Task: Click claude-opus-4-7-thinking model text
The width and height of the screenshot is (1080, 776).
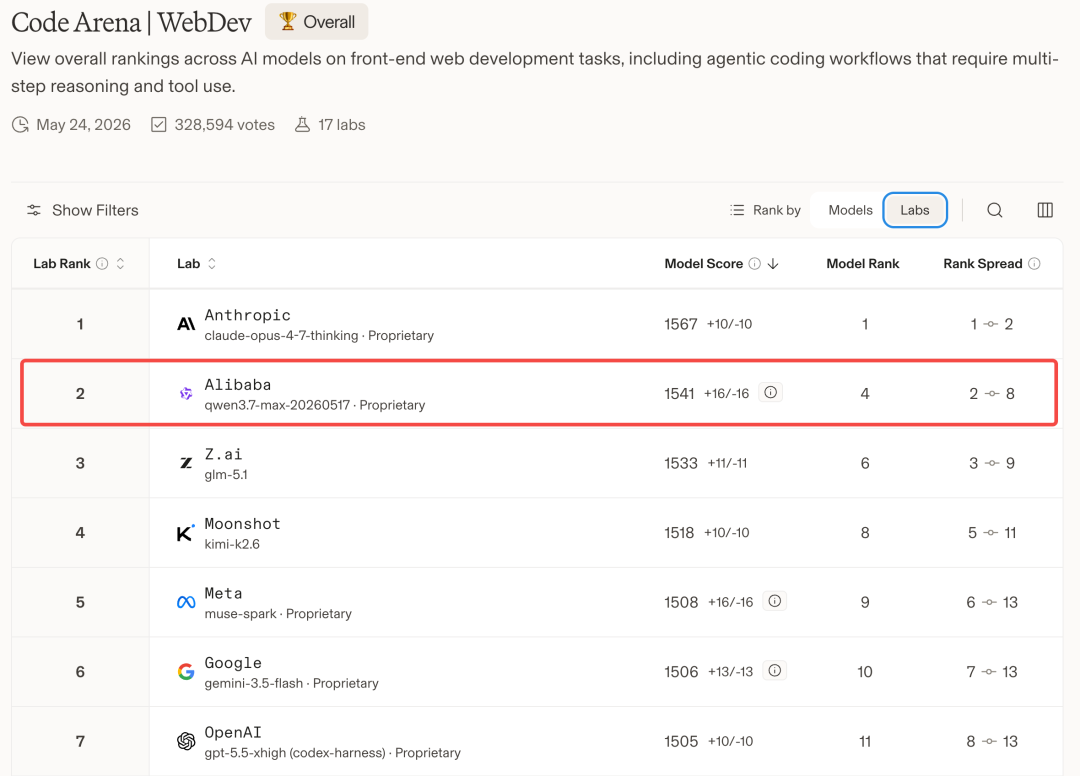Action: coord(281,336)
